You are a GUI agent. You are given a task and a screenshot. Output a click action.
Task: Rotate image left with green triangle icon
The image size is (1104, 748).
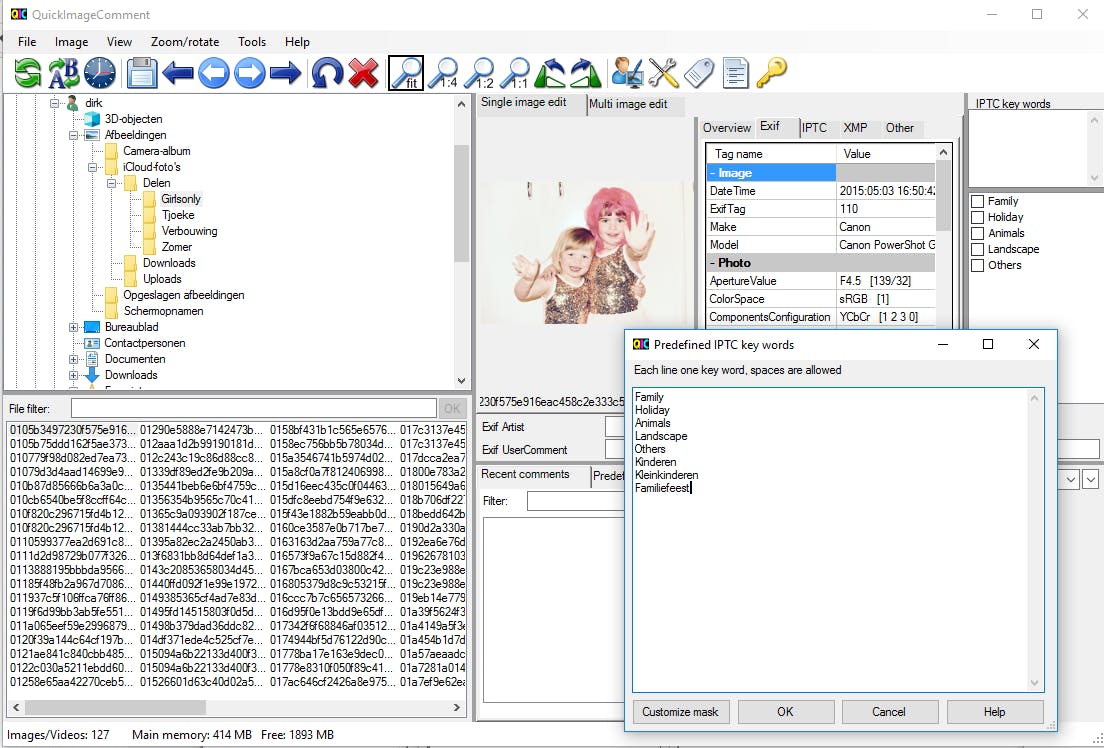550,73
